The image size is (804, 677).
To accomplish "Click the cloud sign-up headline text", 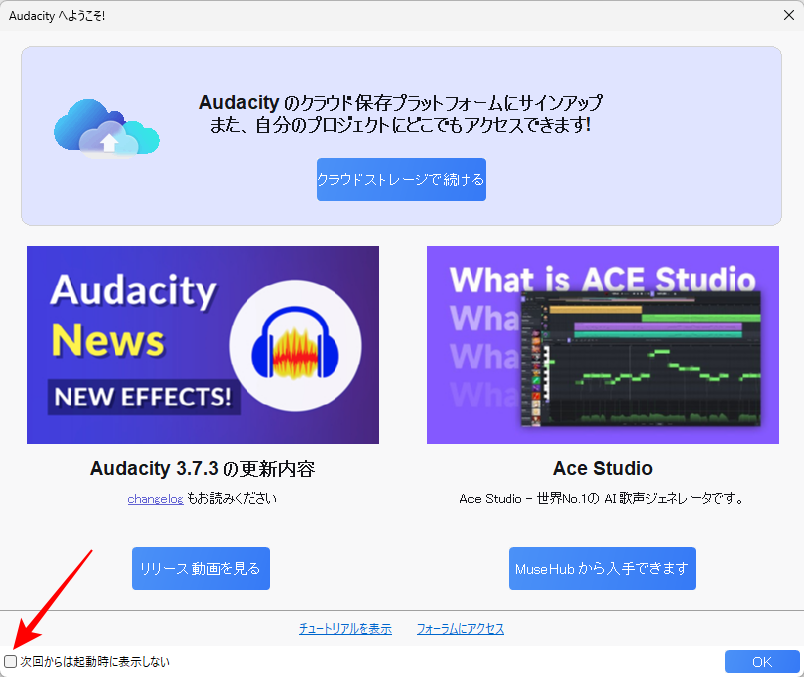I will pos(401,114).
